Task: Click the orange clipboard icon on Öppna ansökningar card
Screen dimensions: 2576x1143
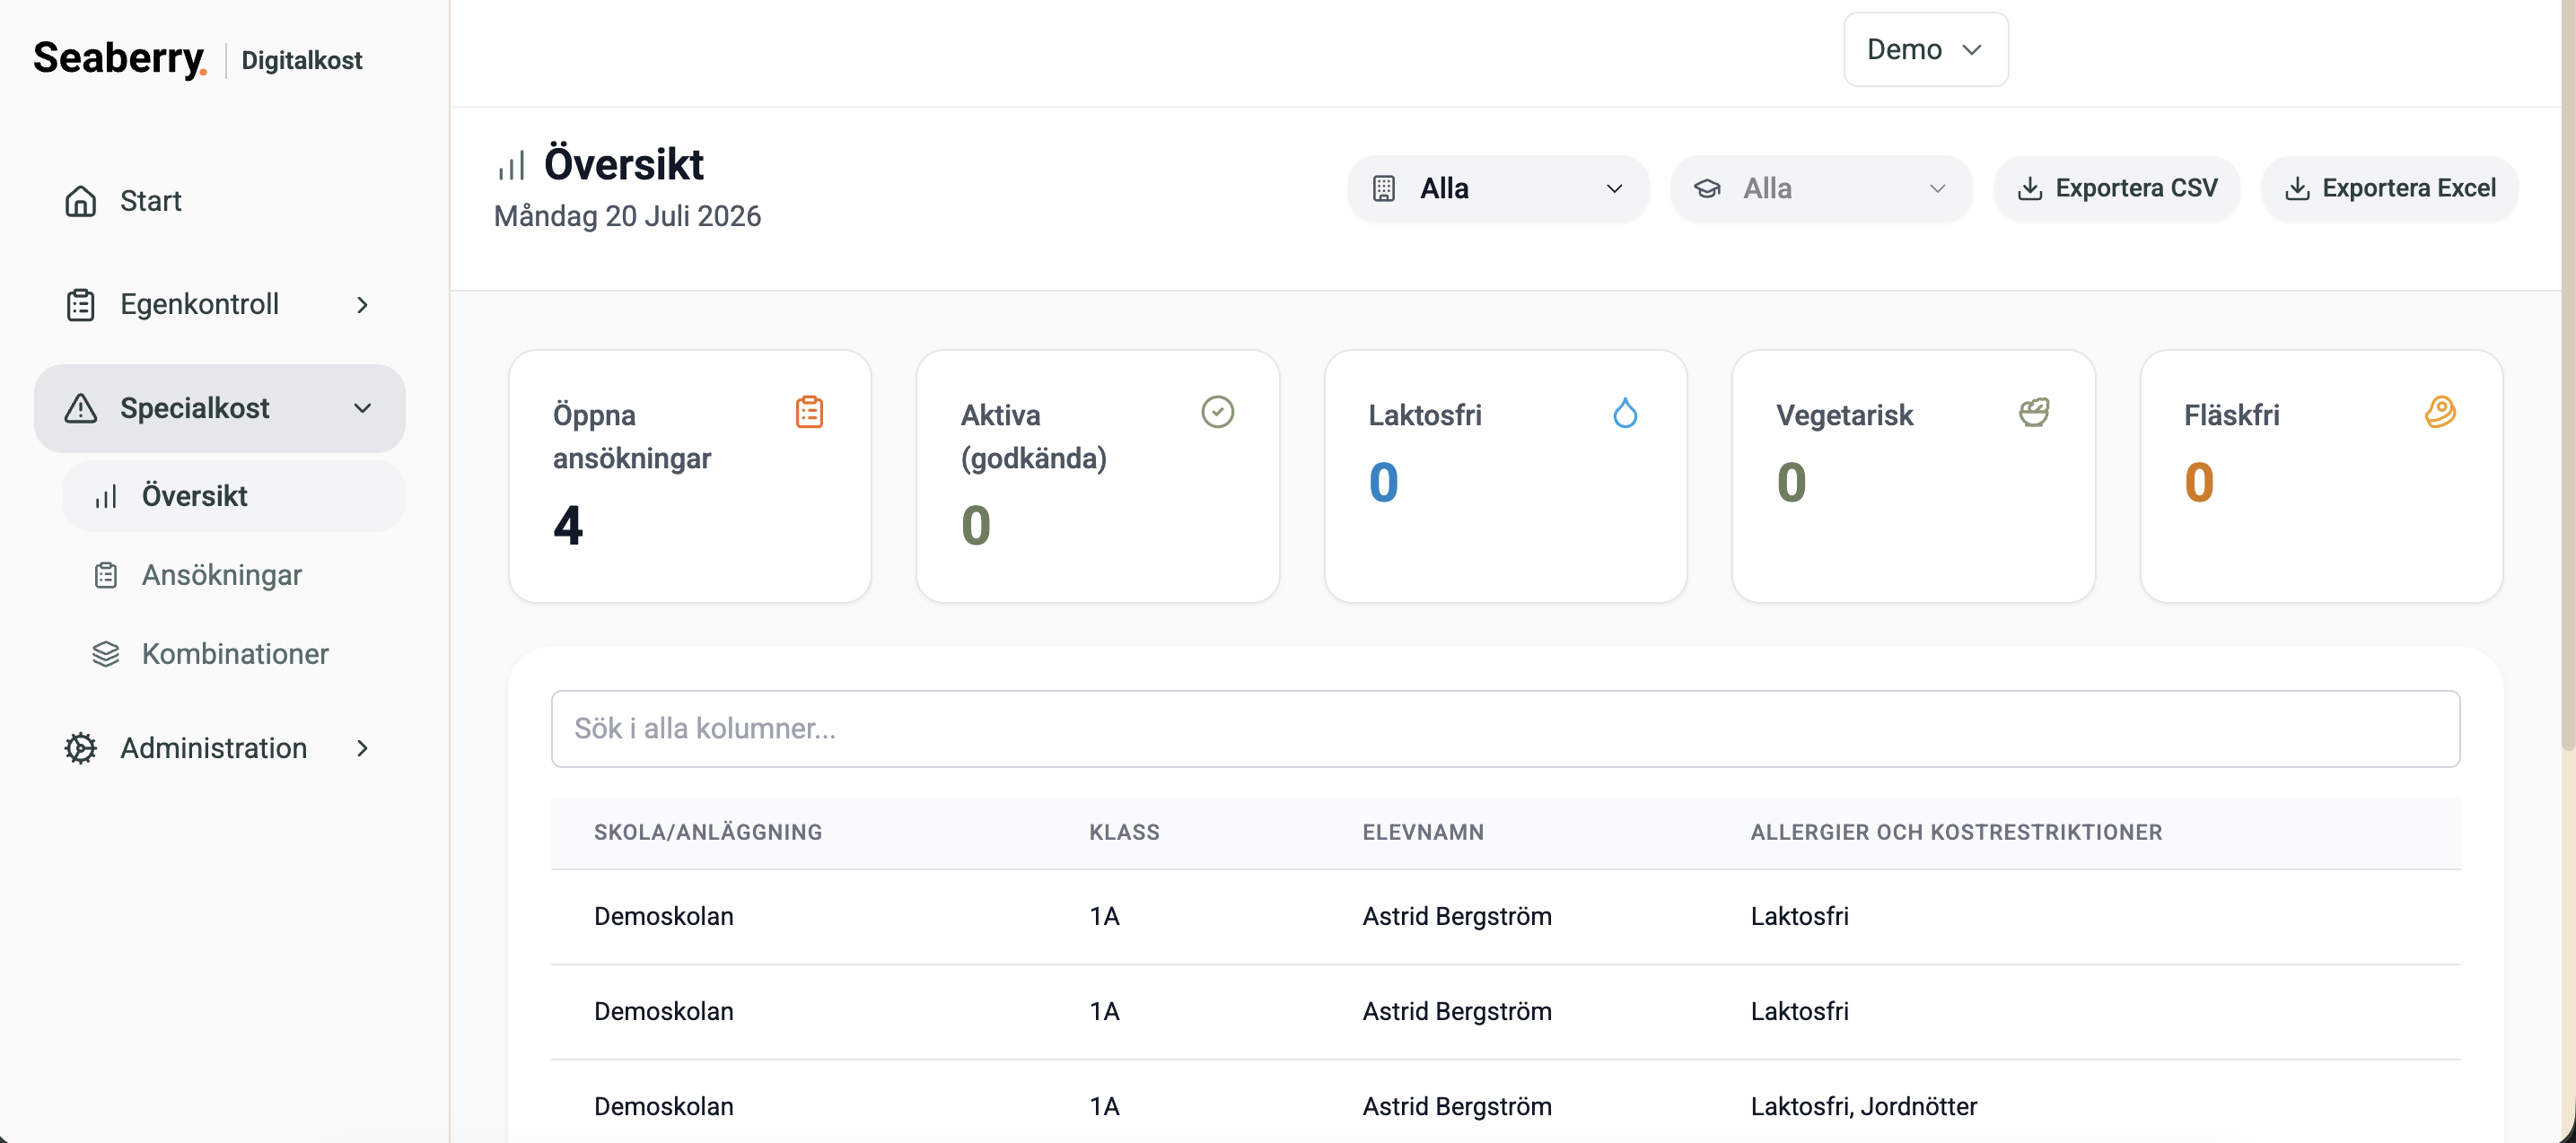Action: point(810,412)
